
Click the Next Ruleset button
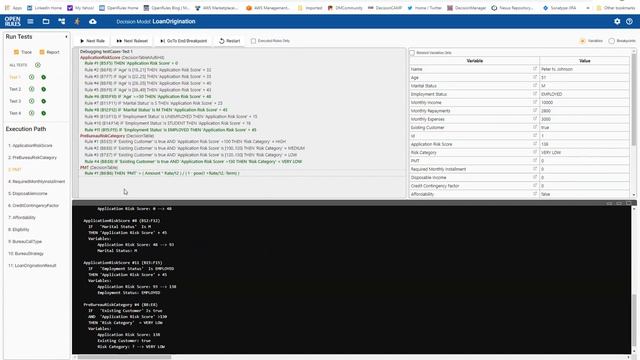pyautogui.click(x=132, y=41)
